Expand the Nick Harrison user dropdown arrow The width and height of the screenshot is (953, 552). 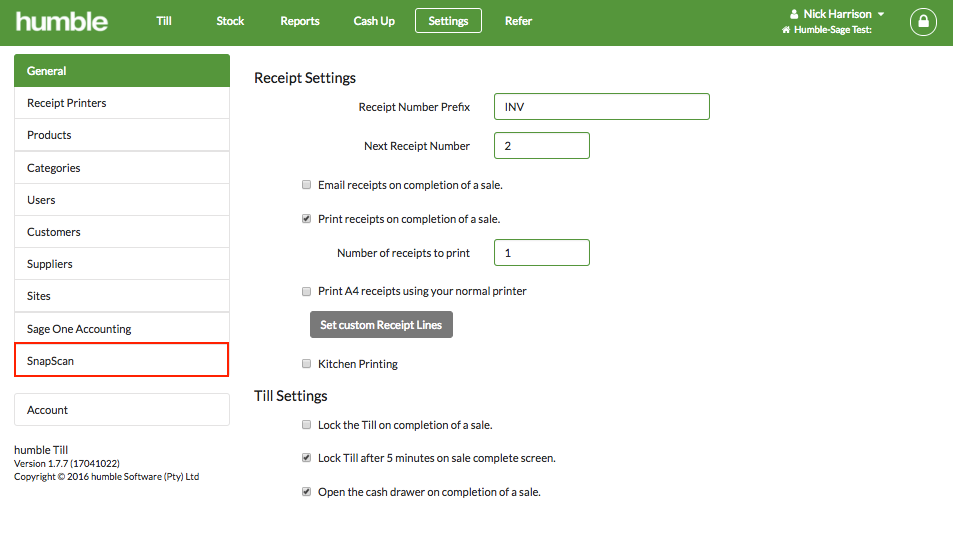point(881,14)
